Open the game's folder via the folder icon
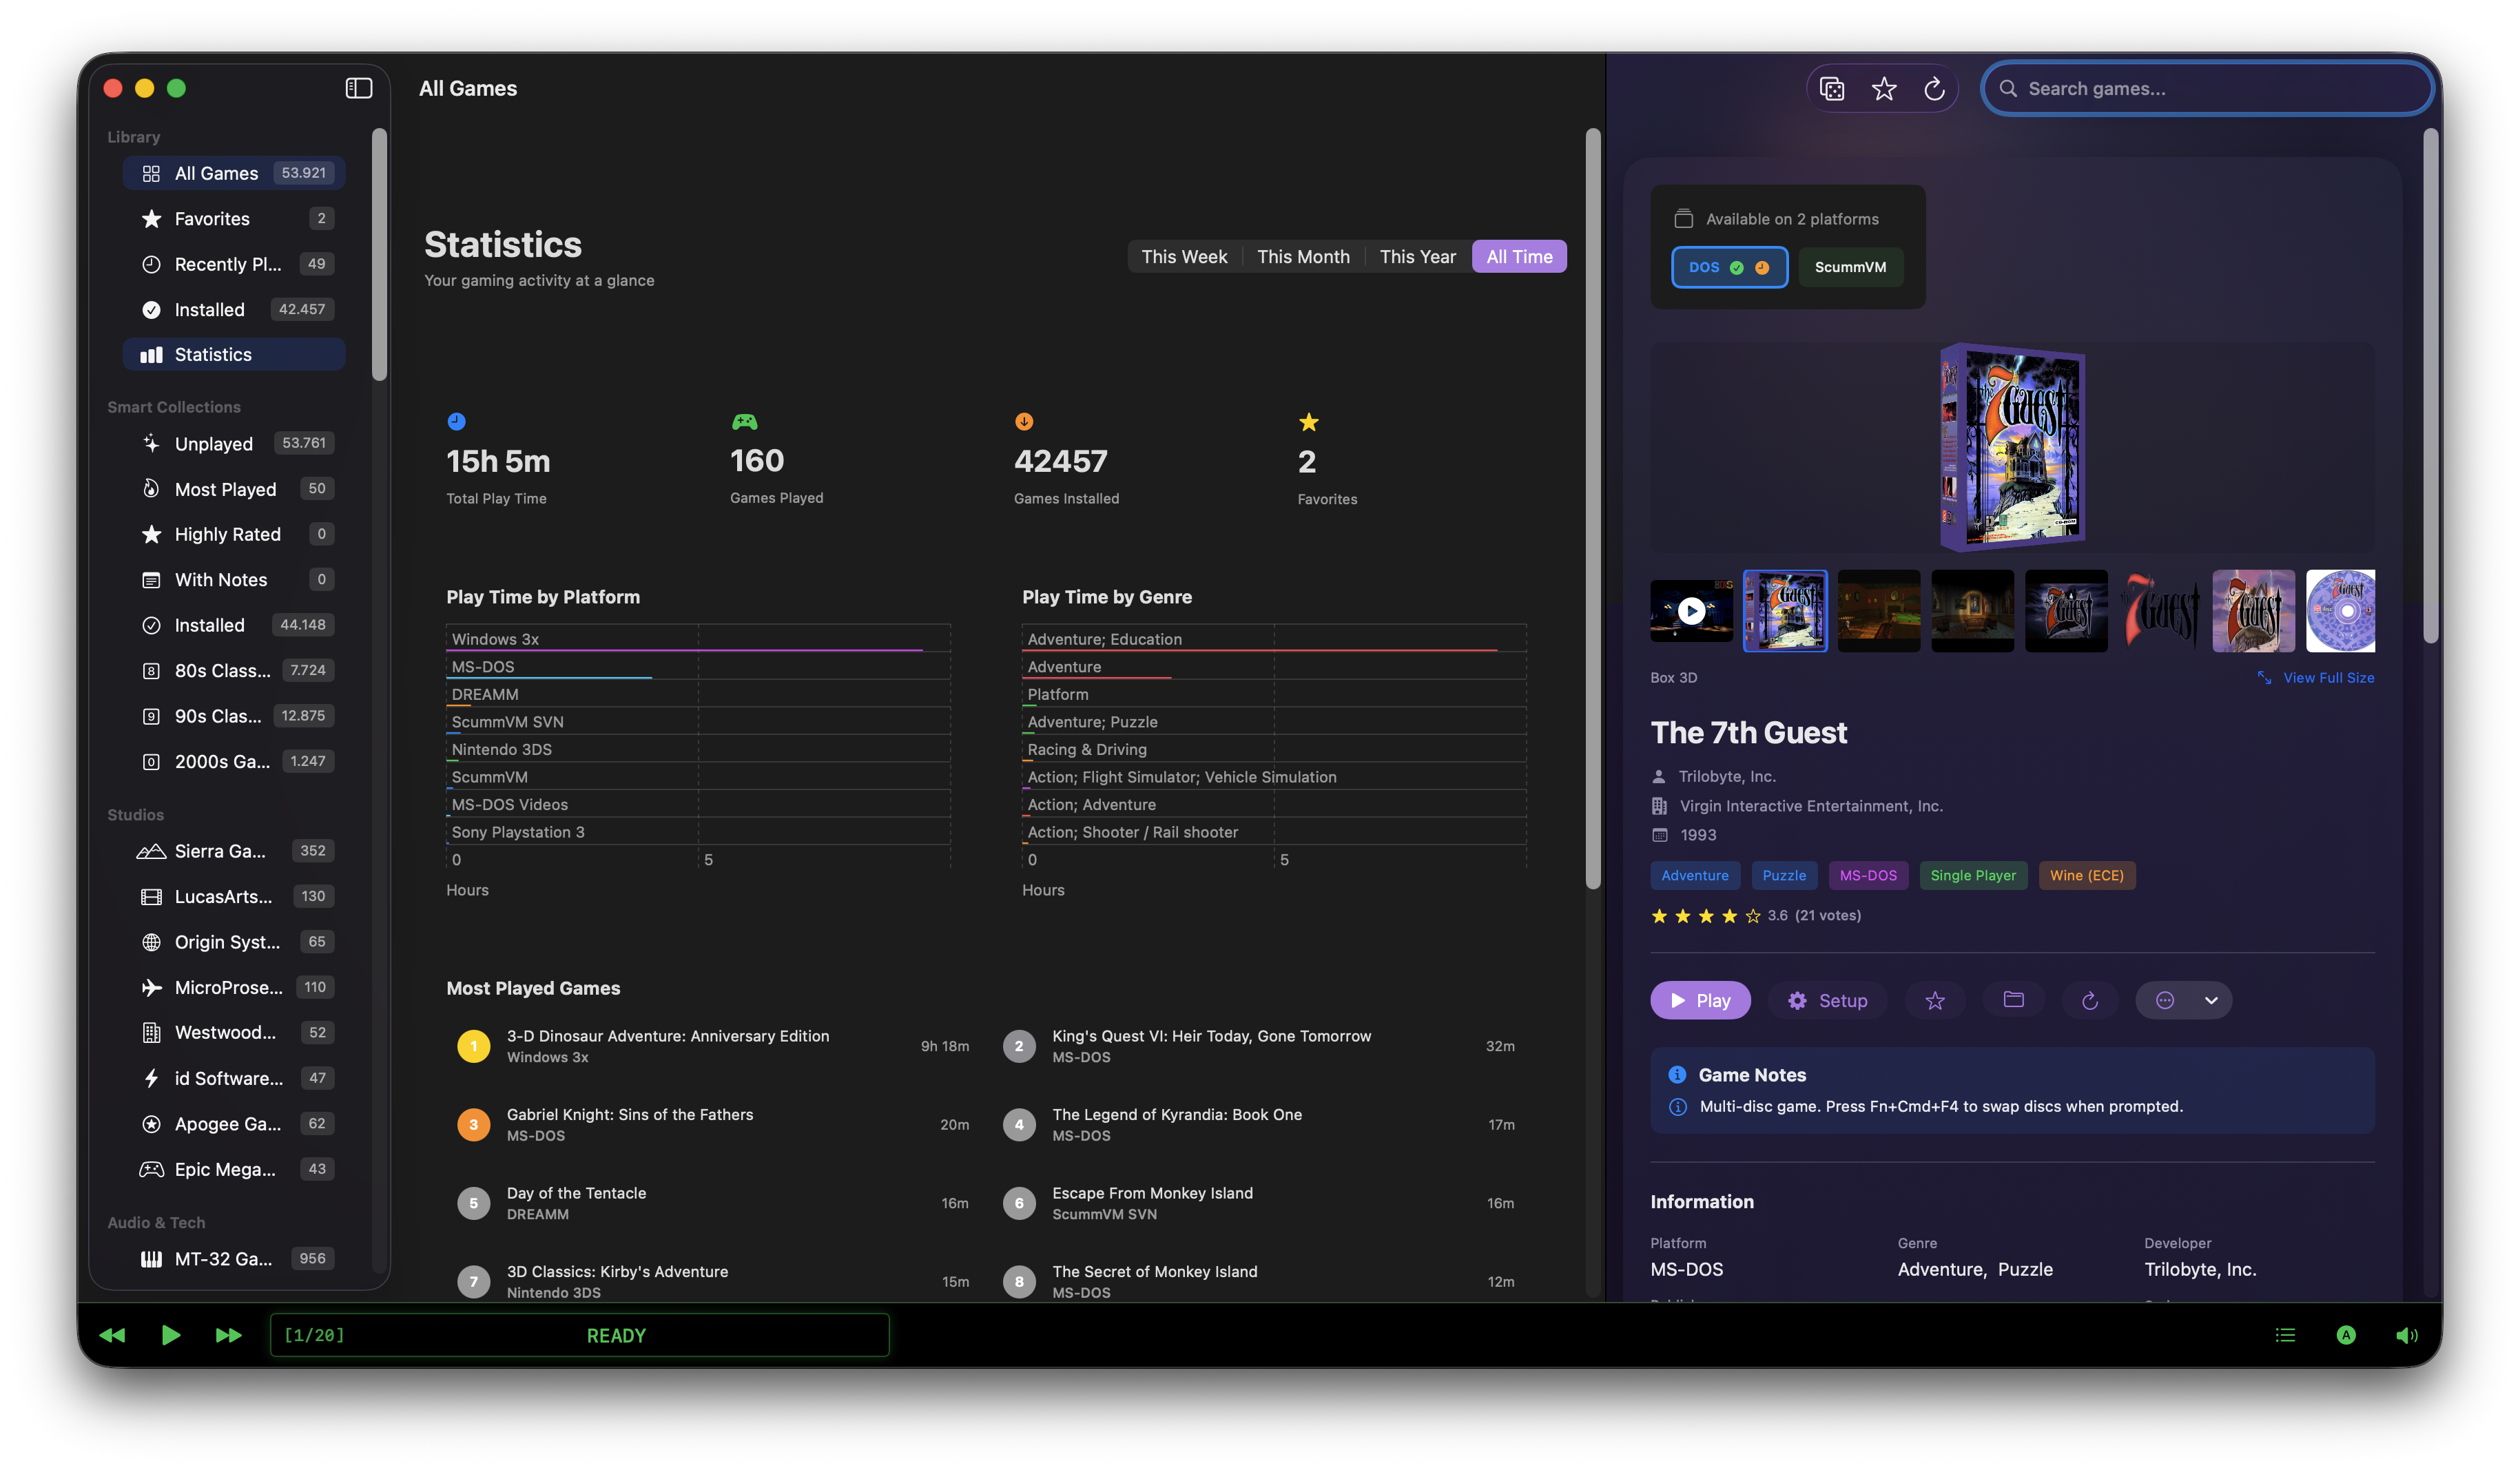 2014,1000
